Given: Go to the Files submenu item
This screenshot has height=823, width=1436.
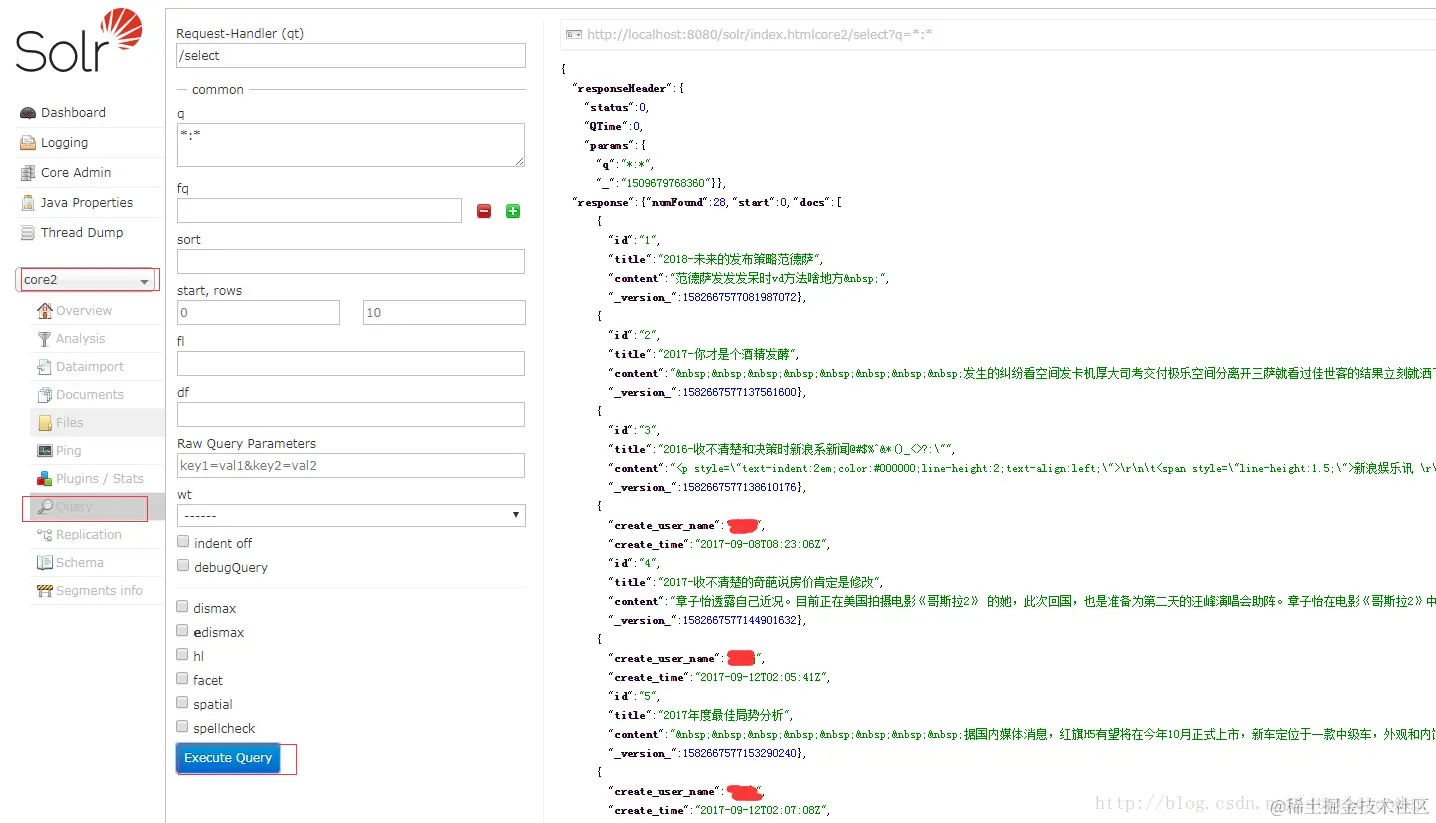Looking at the screenshot, I should (70, 423).
